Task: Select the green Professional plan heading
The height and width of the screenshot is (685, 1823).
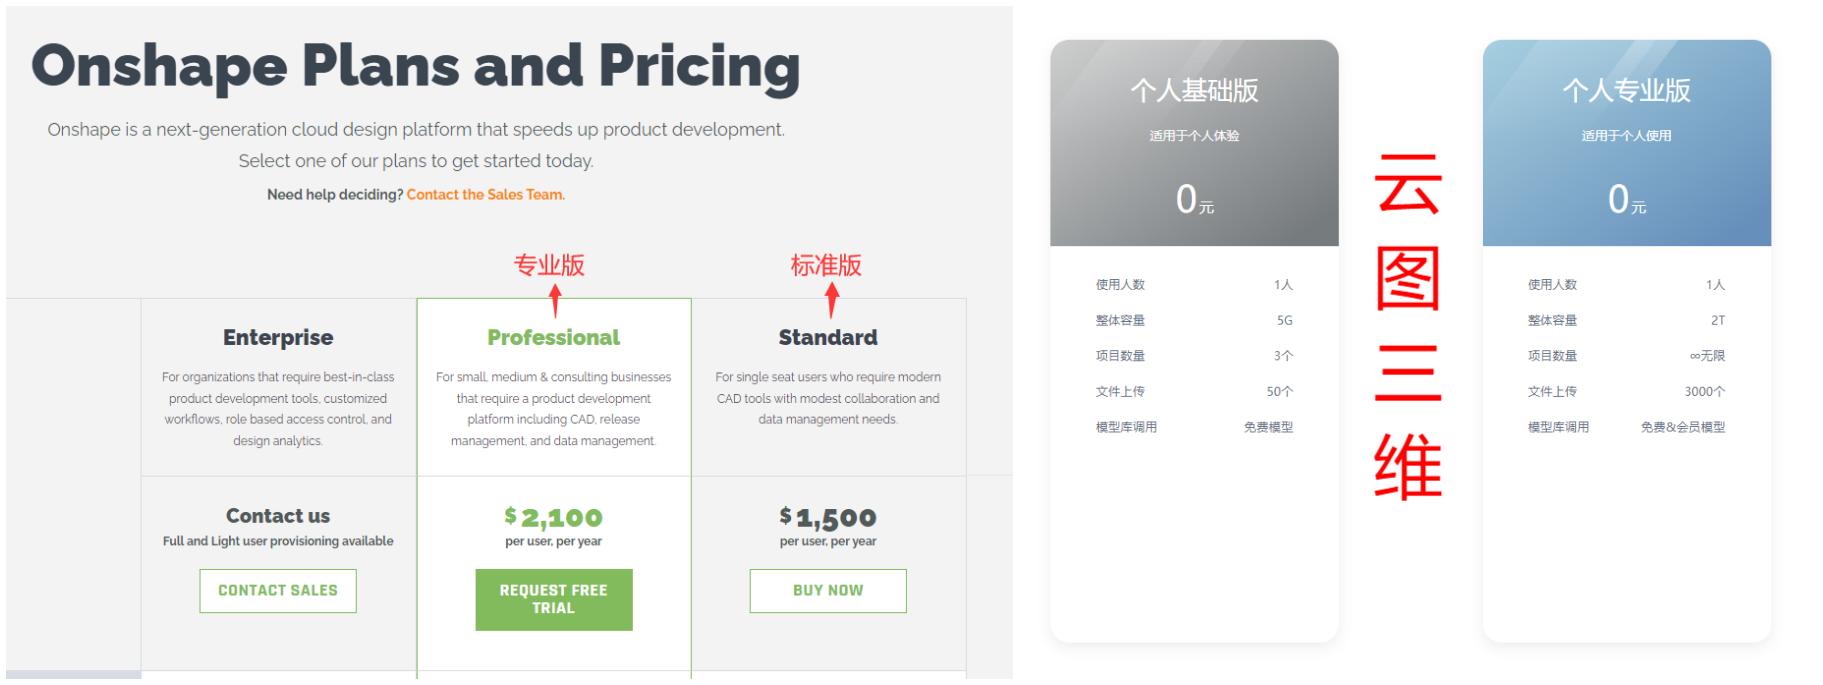Action: (x=553, y=338)
